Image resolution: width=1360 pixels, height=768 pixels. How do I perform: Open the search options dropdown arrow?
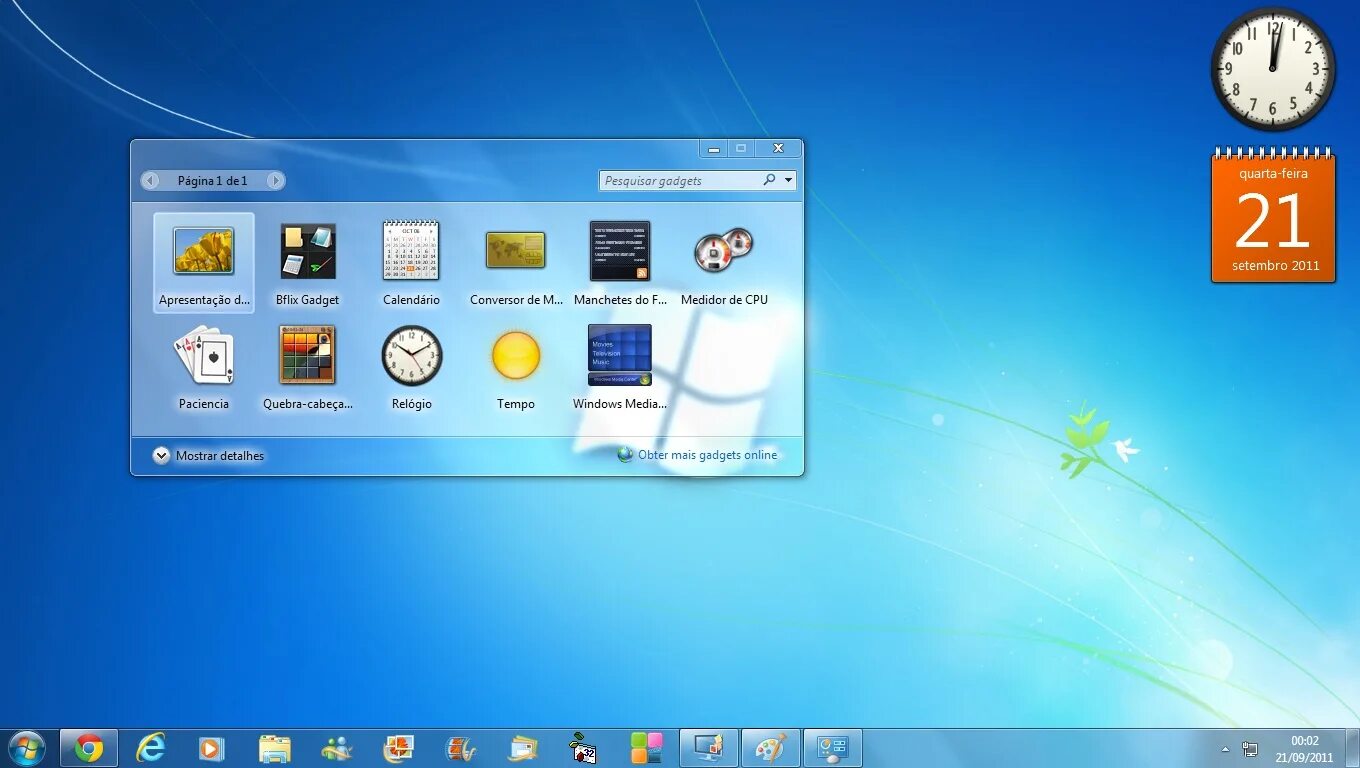(788, 180)
